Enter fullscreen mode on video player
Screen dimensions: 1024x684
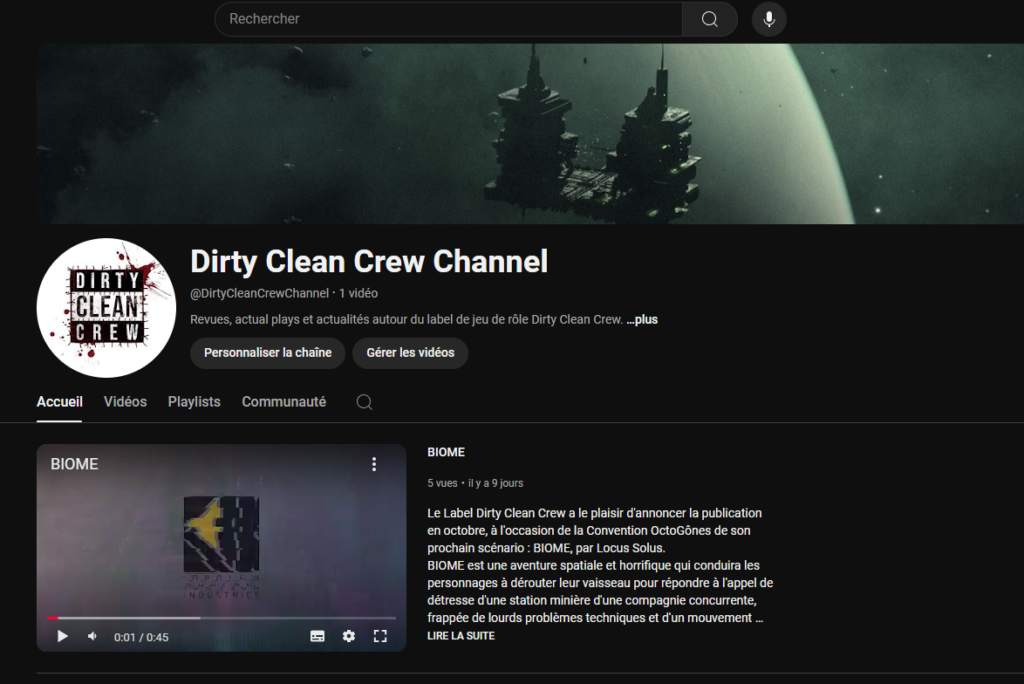(x=380, y=636)
